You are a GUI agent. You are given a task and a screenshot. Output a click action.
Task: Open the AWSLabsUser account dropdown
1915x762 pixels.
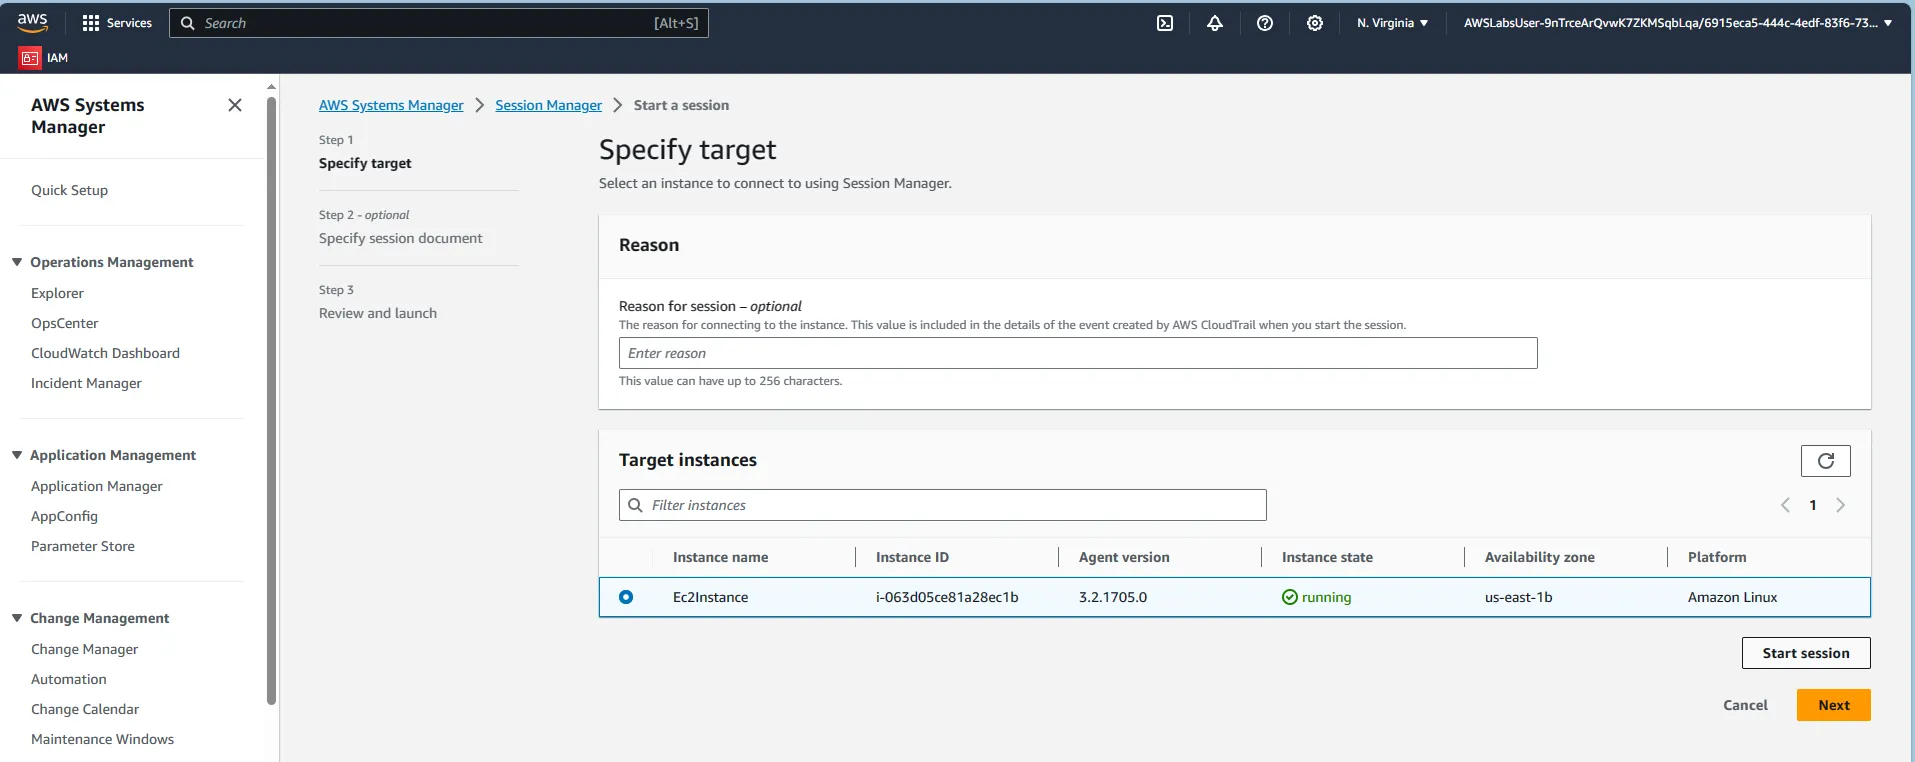tap(1678, 23)
